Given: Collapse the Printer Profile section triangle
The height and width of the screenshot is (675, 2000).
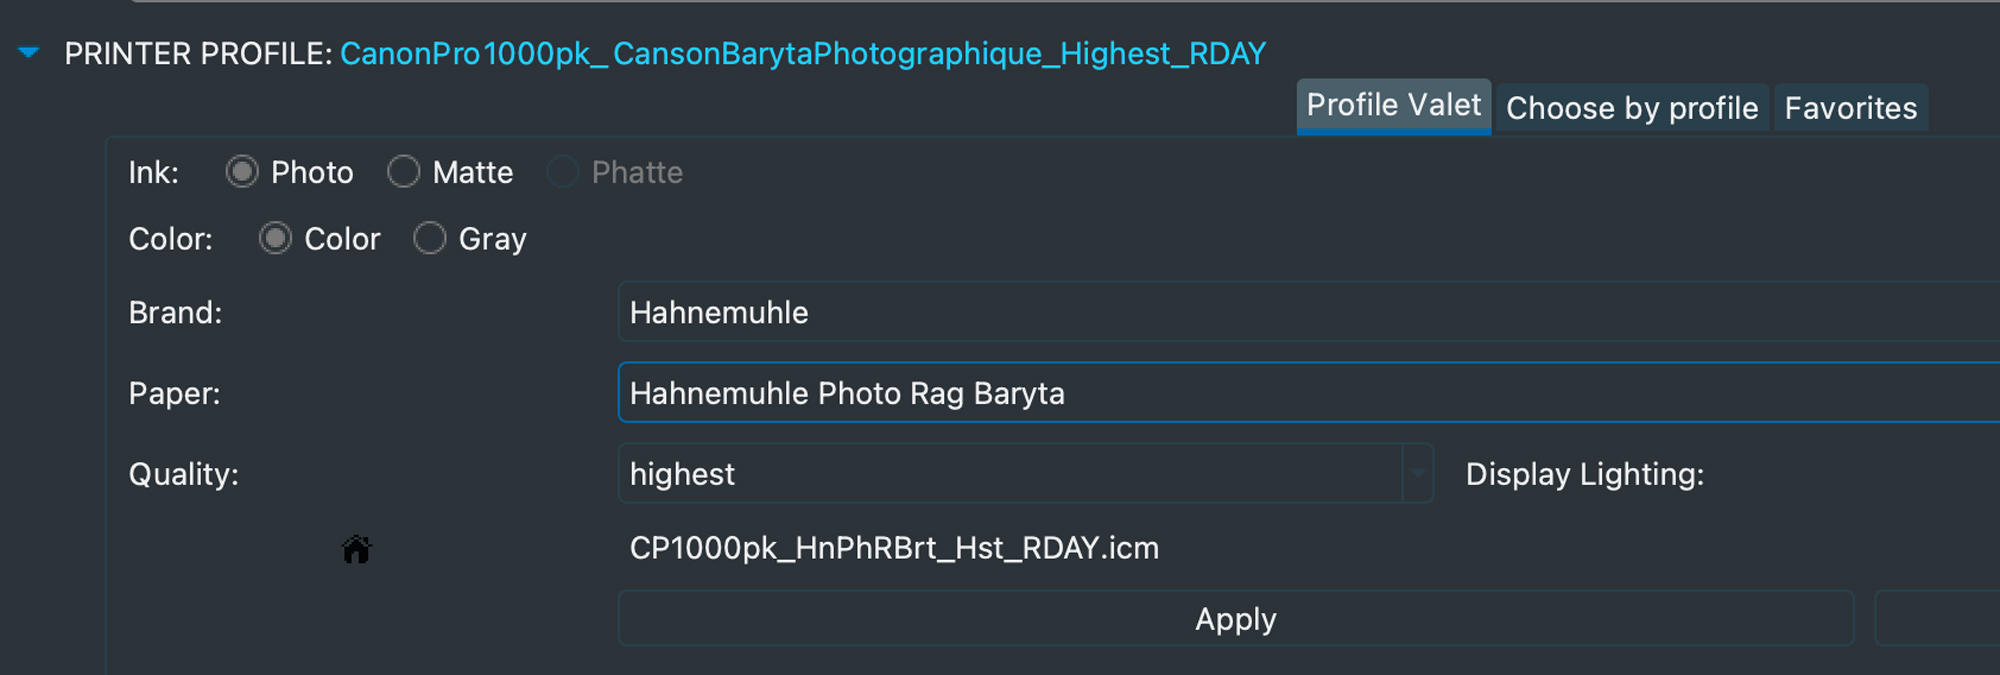Looking at the screenshot, I should (x=29, y=53).
